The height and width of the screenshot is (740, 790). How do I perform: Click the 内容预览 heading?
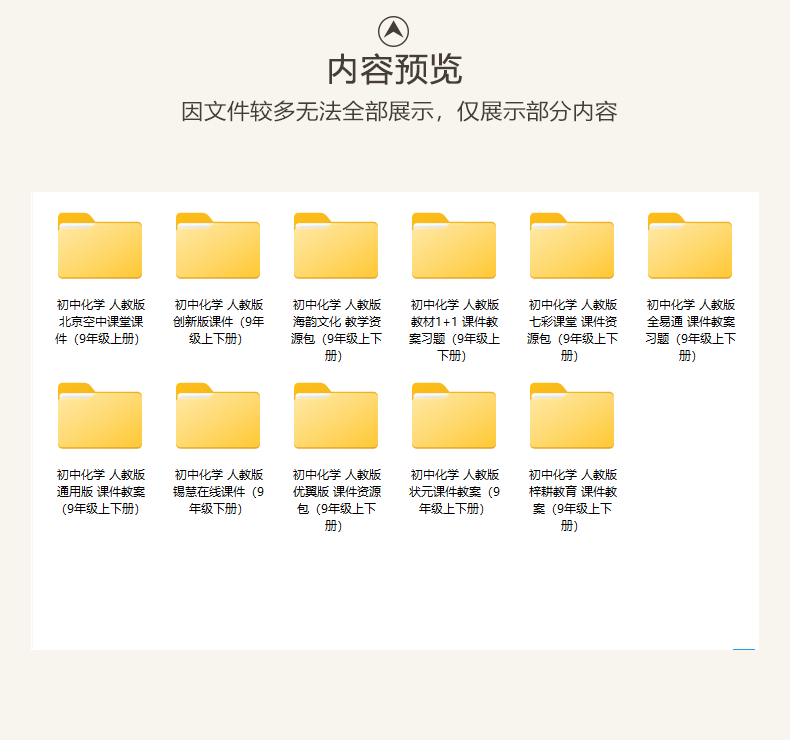coord(394,70)
